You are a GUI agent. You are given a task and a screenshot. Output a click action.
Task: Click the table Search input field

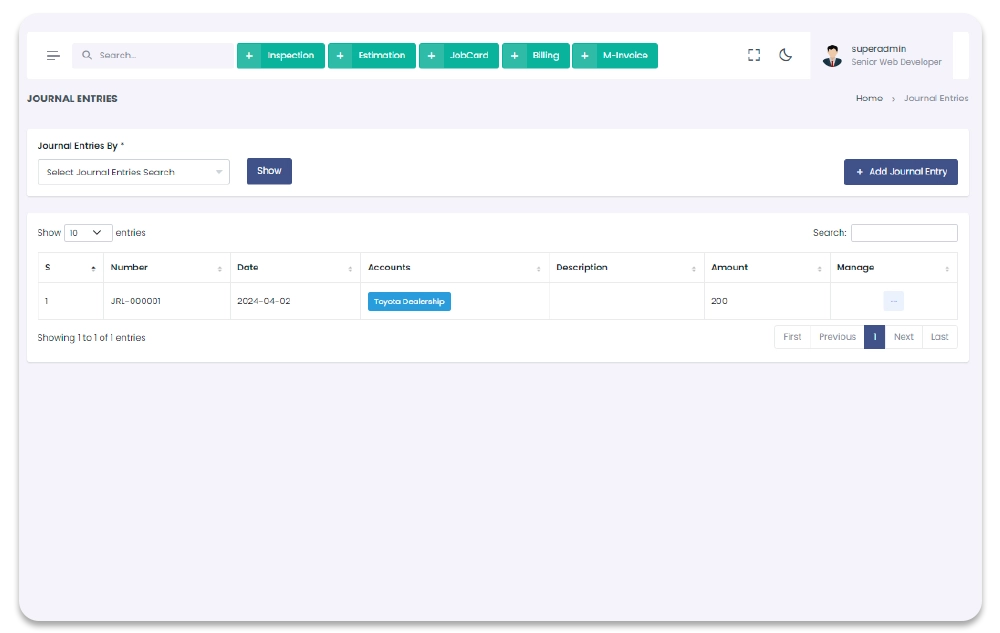[x=903, y=233]
